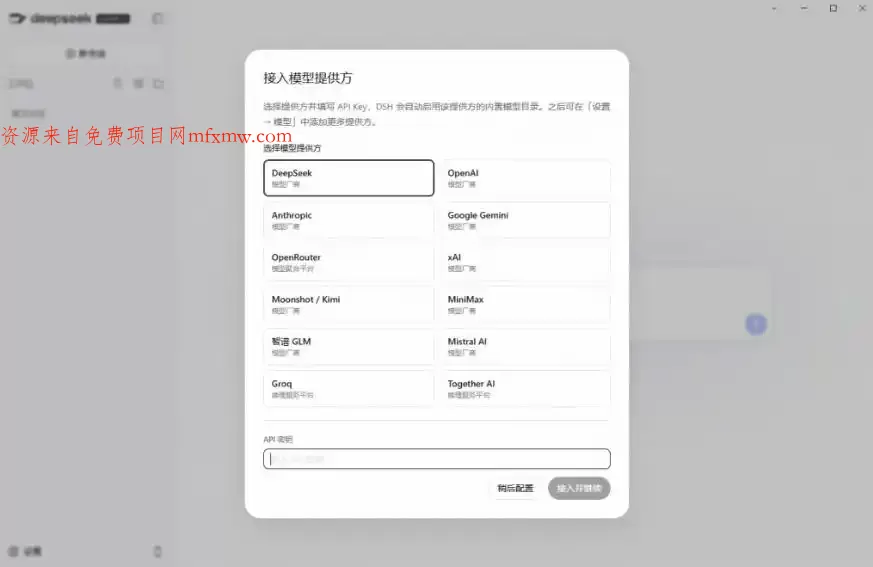873x567 pixels.
Task: Click the folder icon in sidebar section row
Action: tap(159, 84)
